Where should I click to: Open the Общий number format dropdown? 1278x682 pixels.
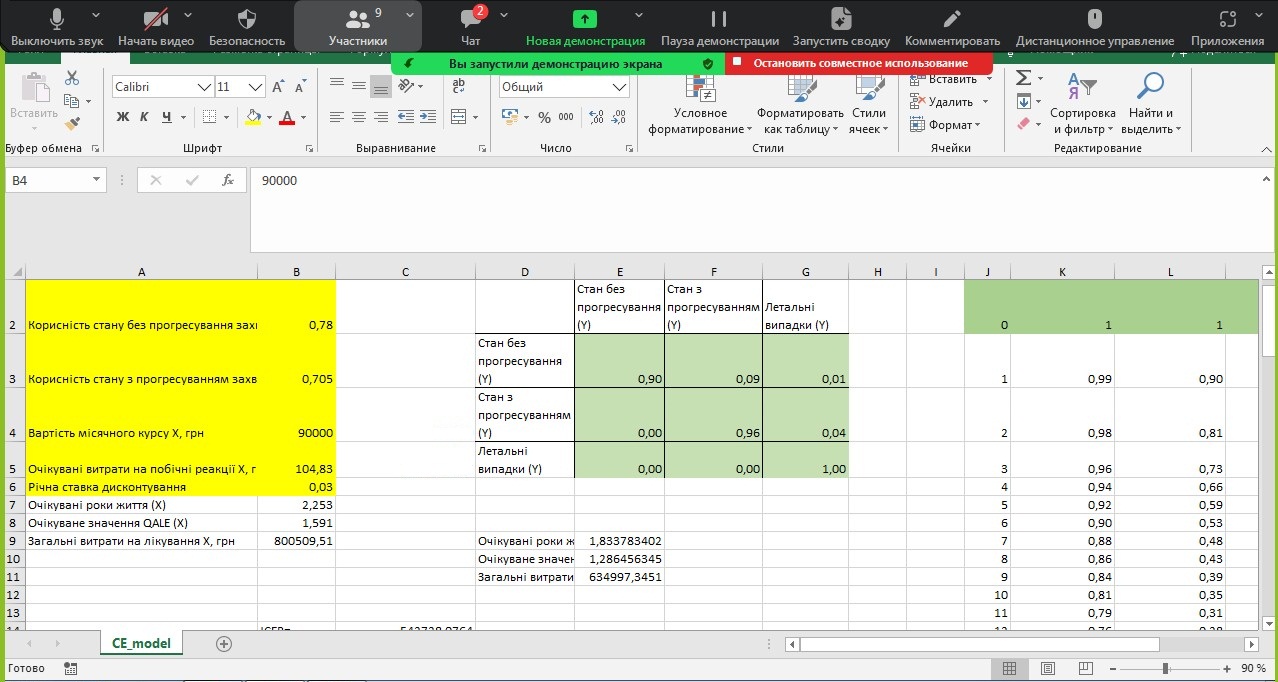[x=619, y=87]
